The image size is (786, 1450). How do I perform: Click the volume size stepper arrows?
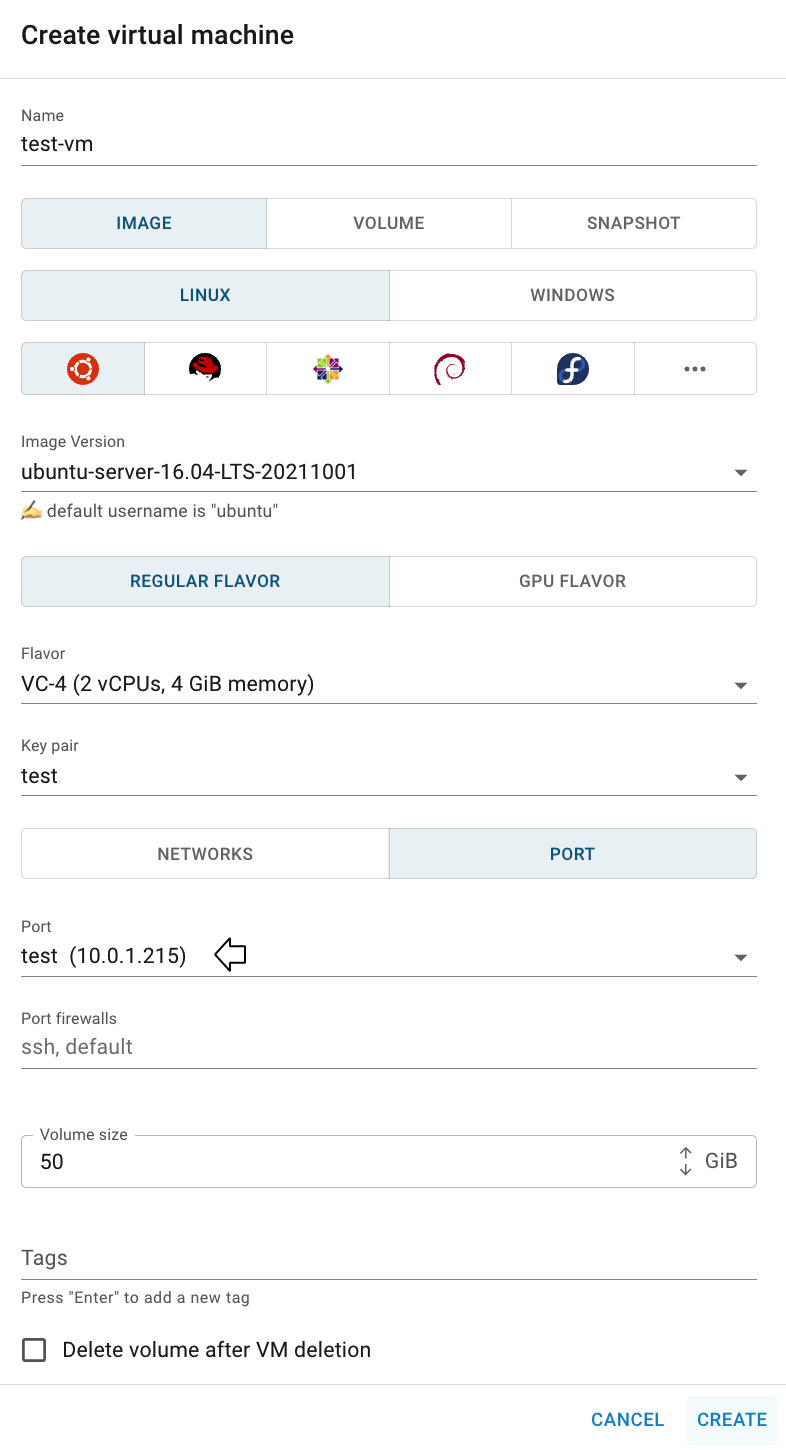(686, 1161)
